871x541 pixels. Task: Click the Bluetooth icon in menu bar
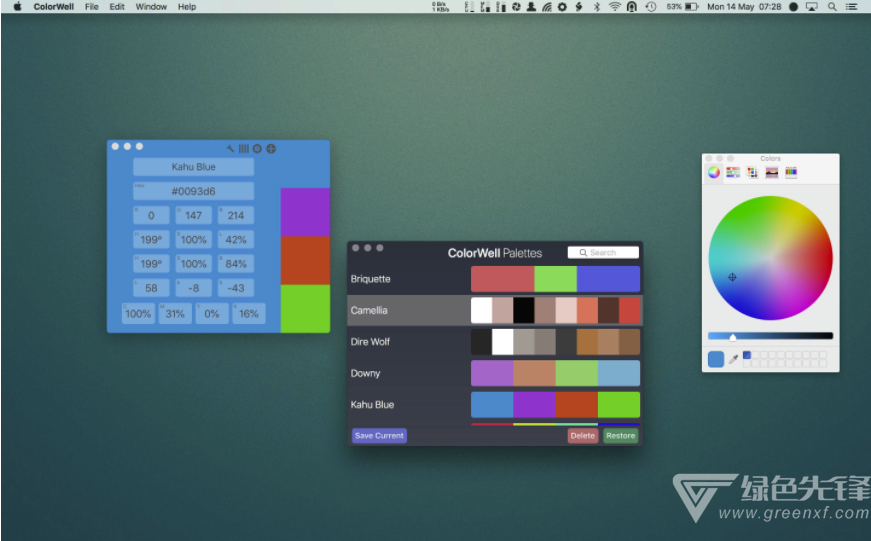(597, 7)
